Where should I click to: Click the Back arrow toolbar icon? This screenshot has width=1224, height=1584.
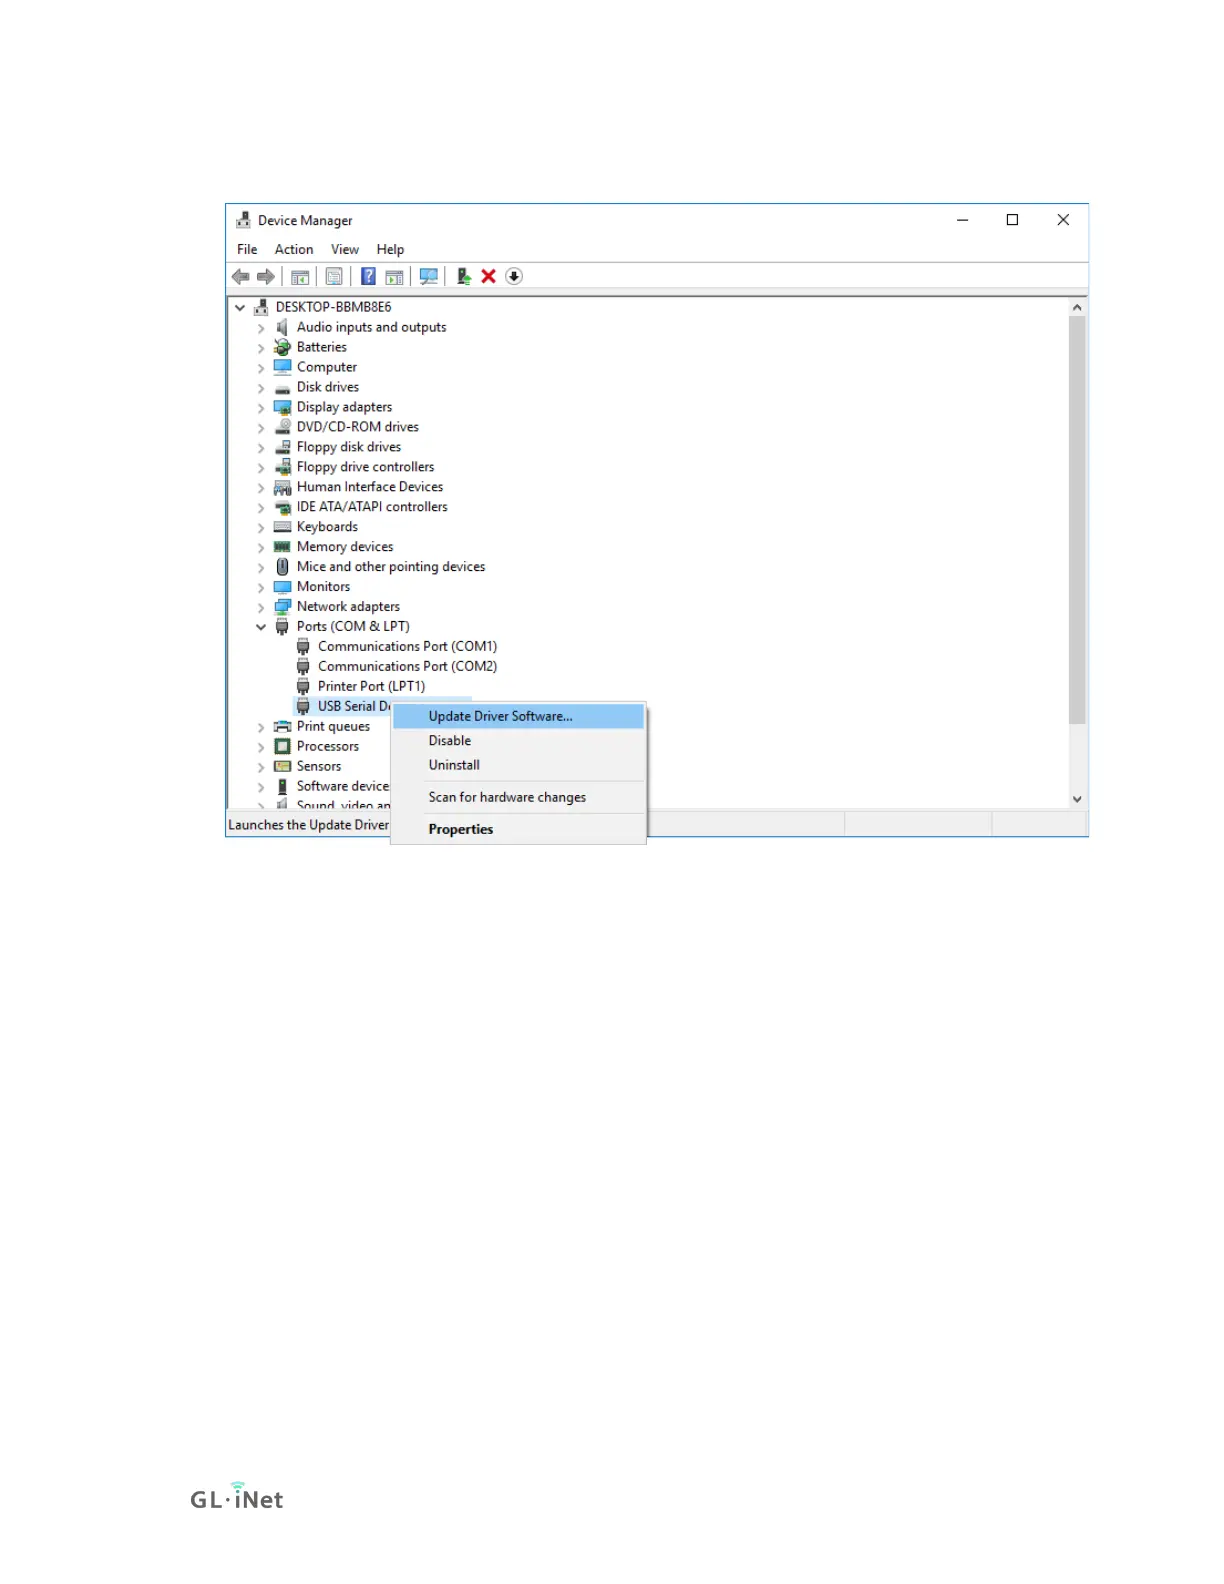pyautogui.click(x=241, y=277)
